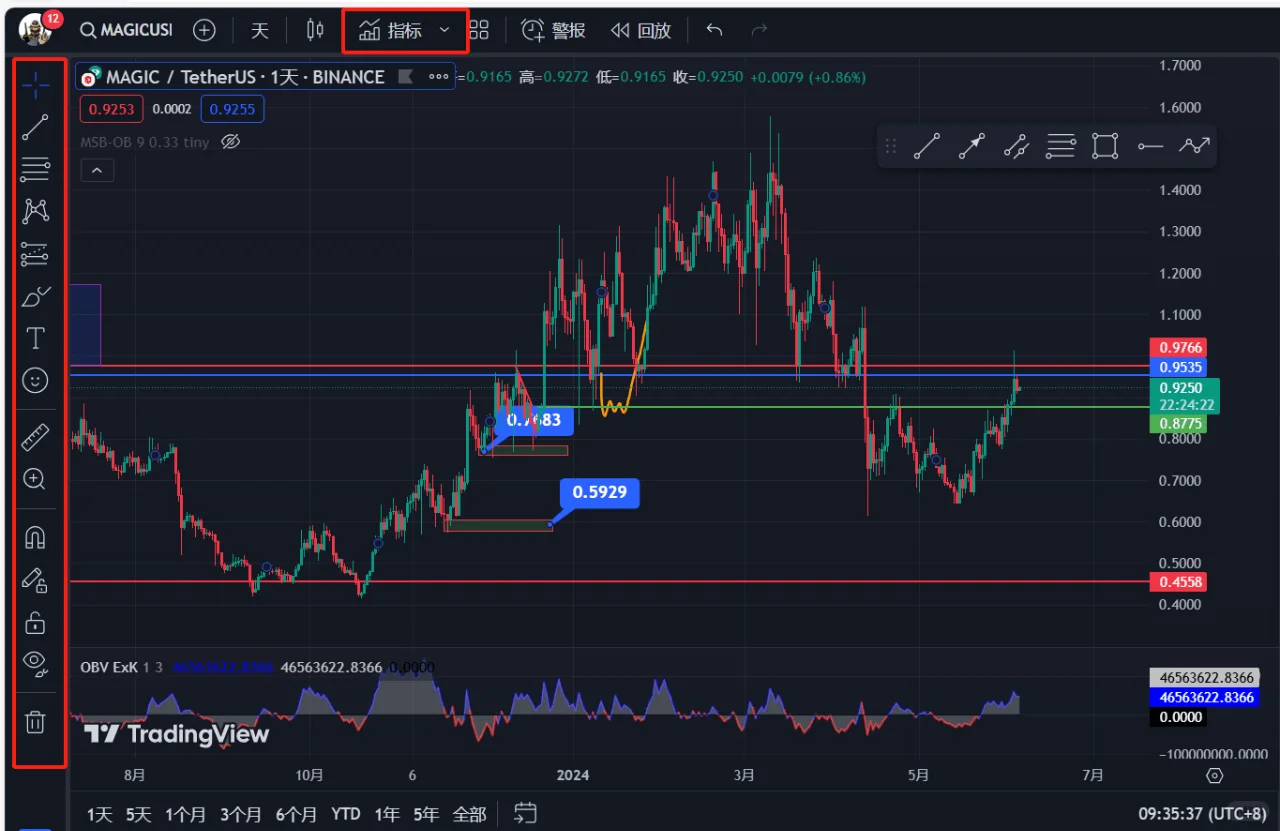The width and height of the screenshot is (1280, 831).
Task: Select the XABCD pattern tool
Action: click(35, 210)
